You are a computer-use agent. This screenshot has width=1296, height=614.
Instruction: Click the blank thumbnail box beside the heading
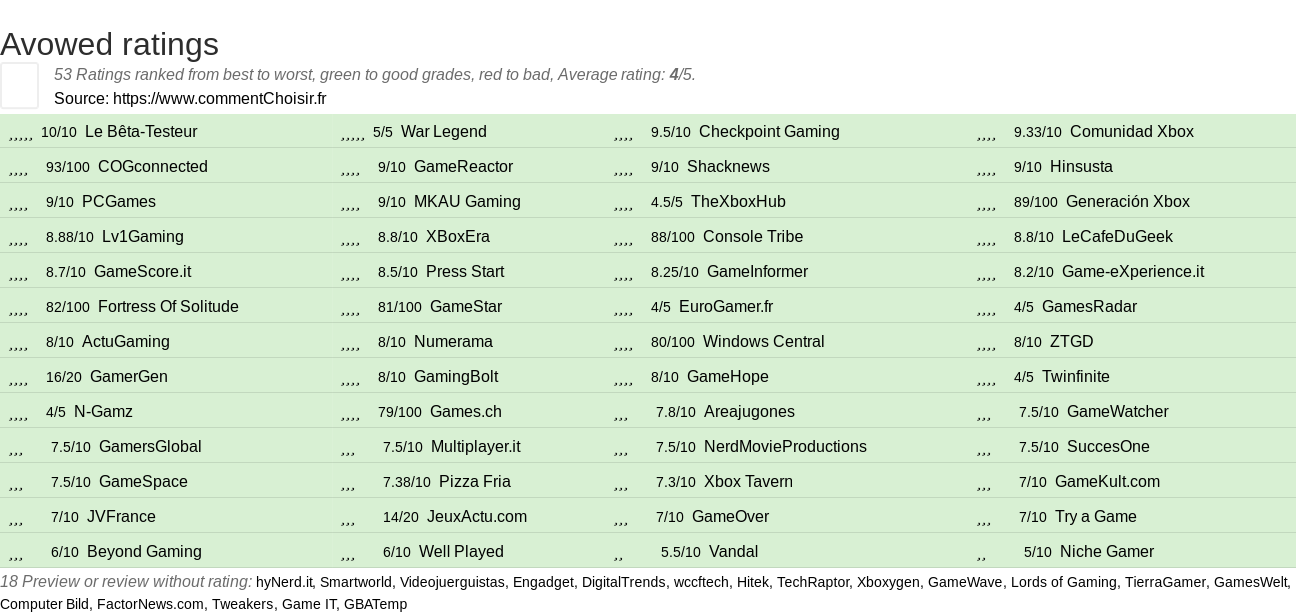(x=19, y=85)
